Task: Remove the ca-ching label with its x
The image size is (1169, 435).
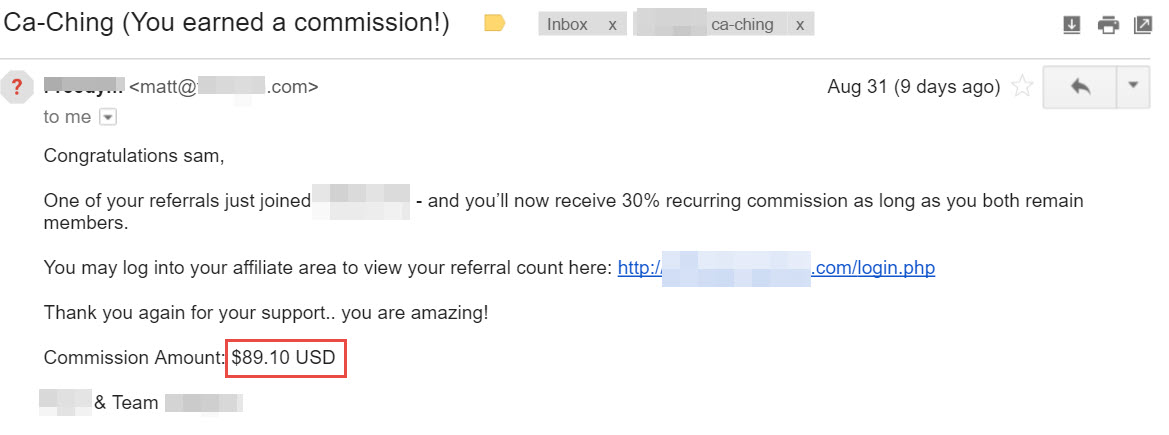Action: [x=799, y=25]
